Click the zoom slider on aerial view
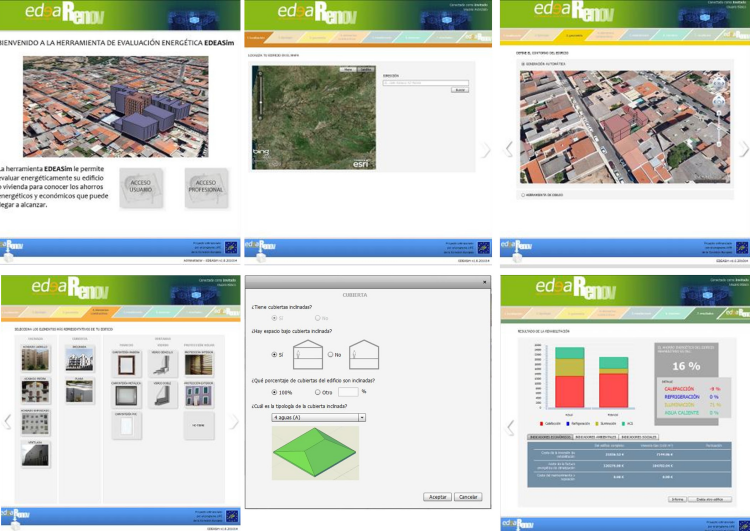This screenshot has width=750, height=531. tap(718, 128)
